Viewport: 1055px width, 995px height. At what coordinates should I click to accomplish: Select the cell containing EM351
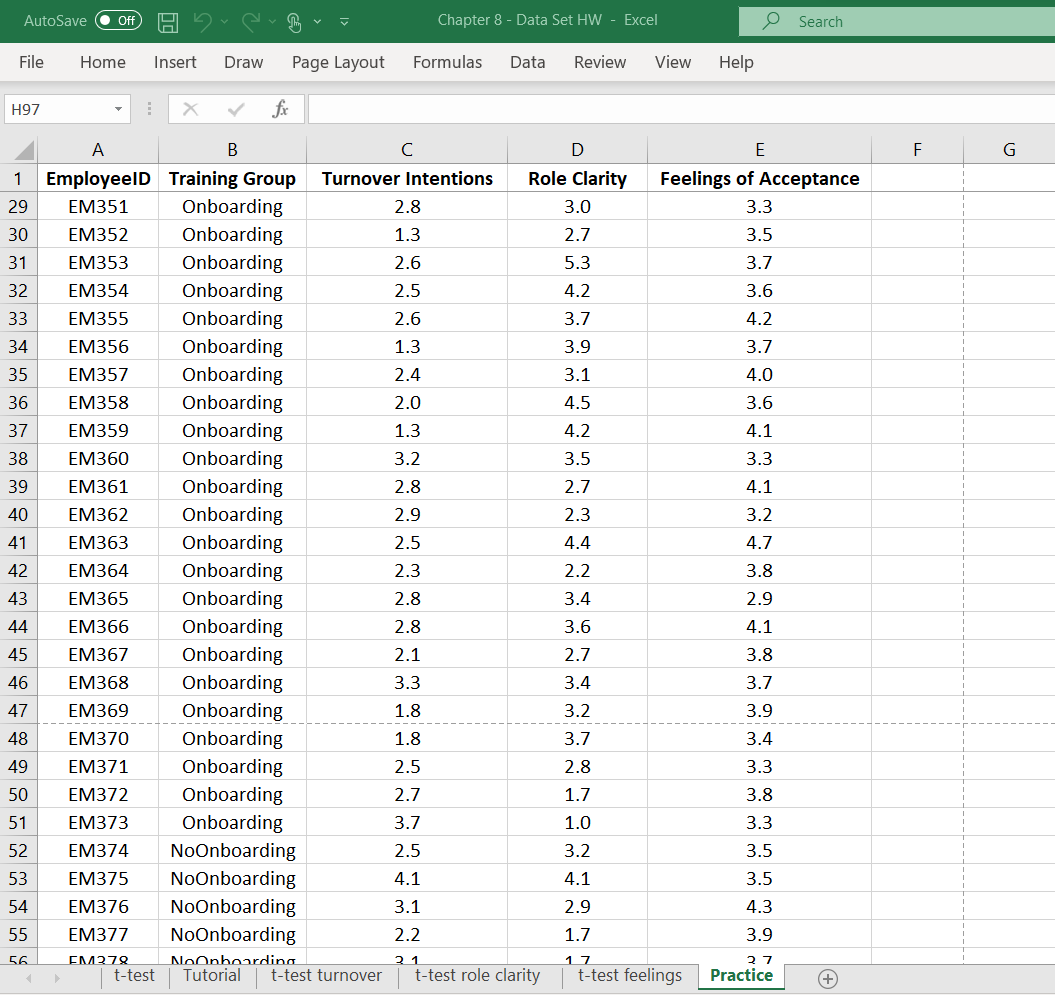tap(97, 206)
